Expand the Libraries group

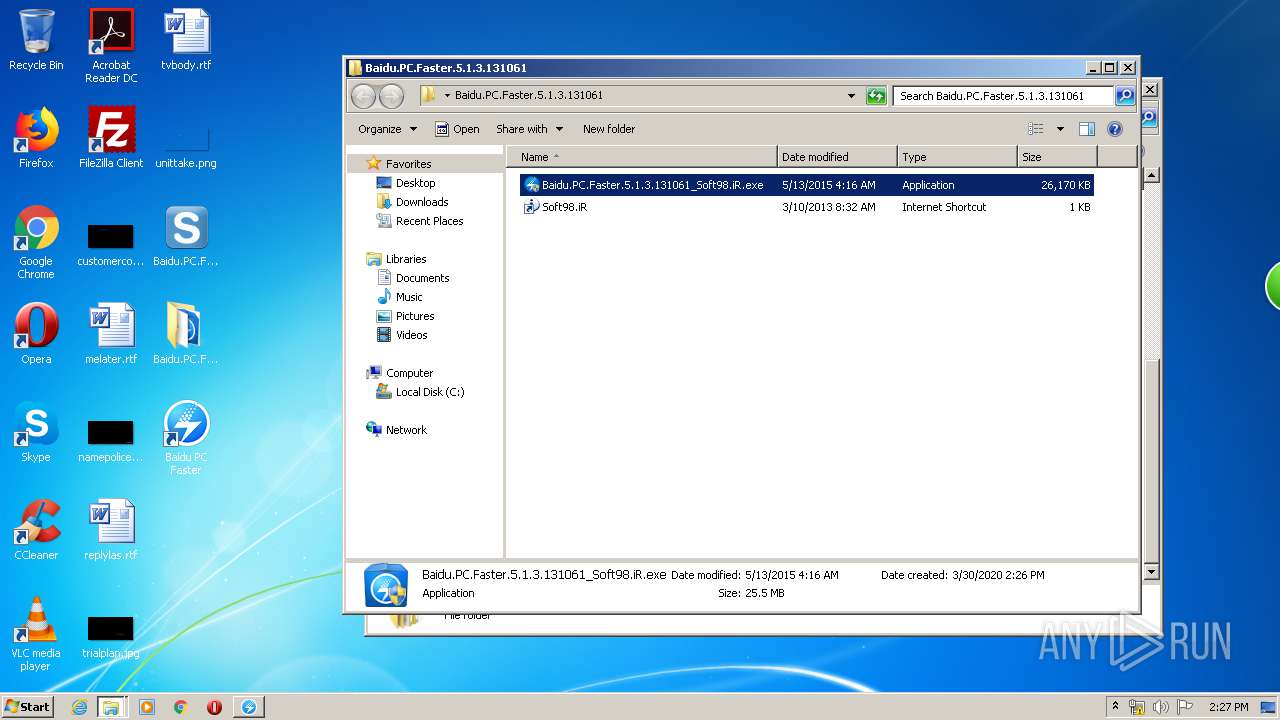[406, 259]
